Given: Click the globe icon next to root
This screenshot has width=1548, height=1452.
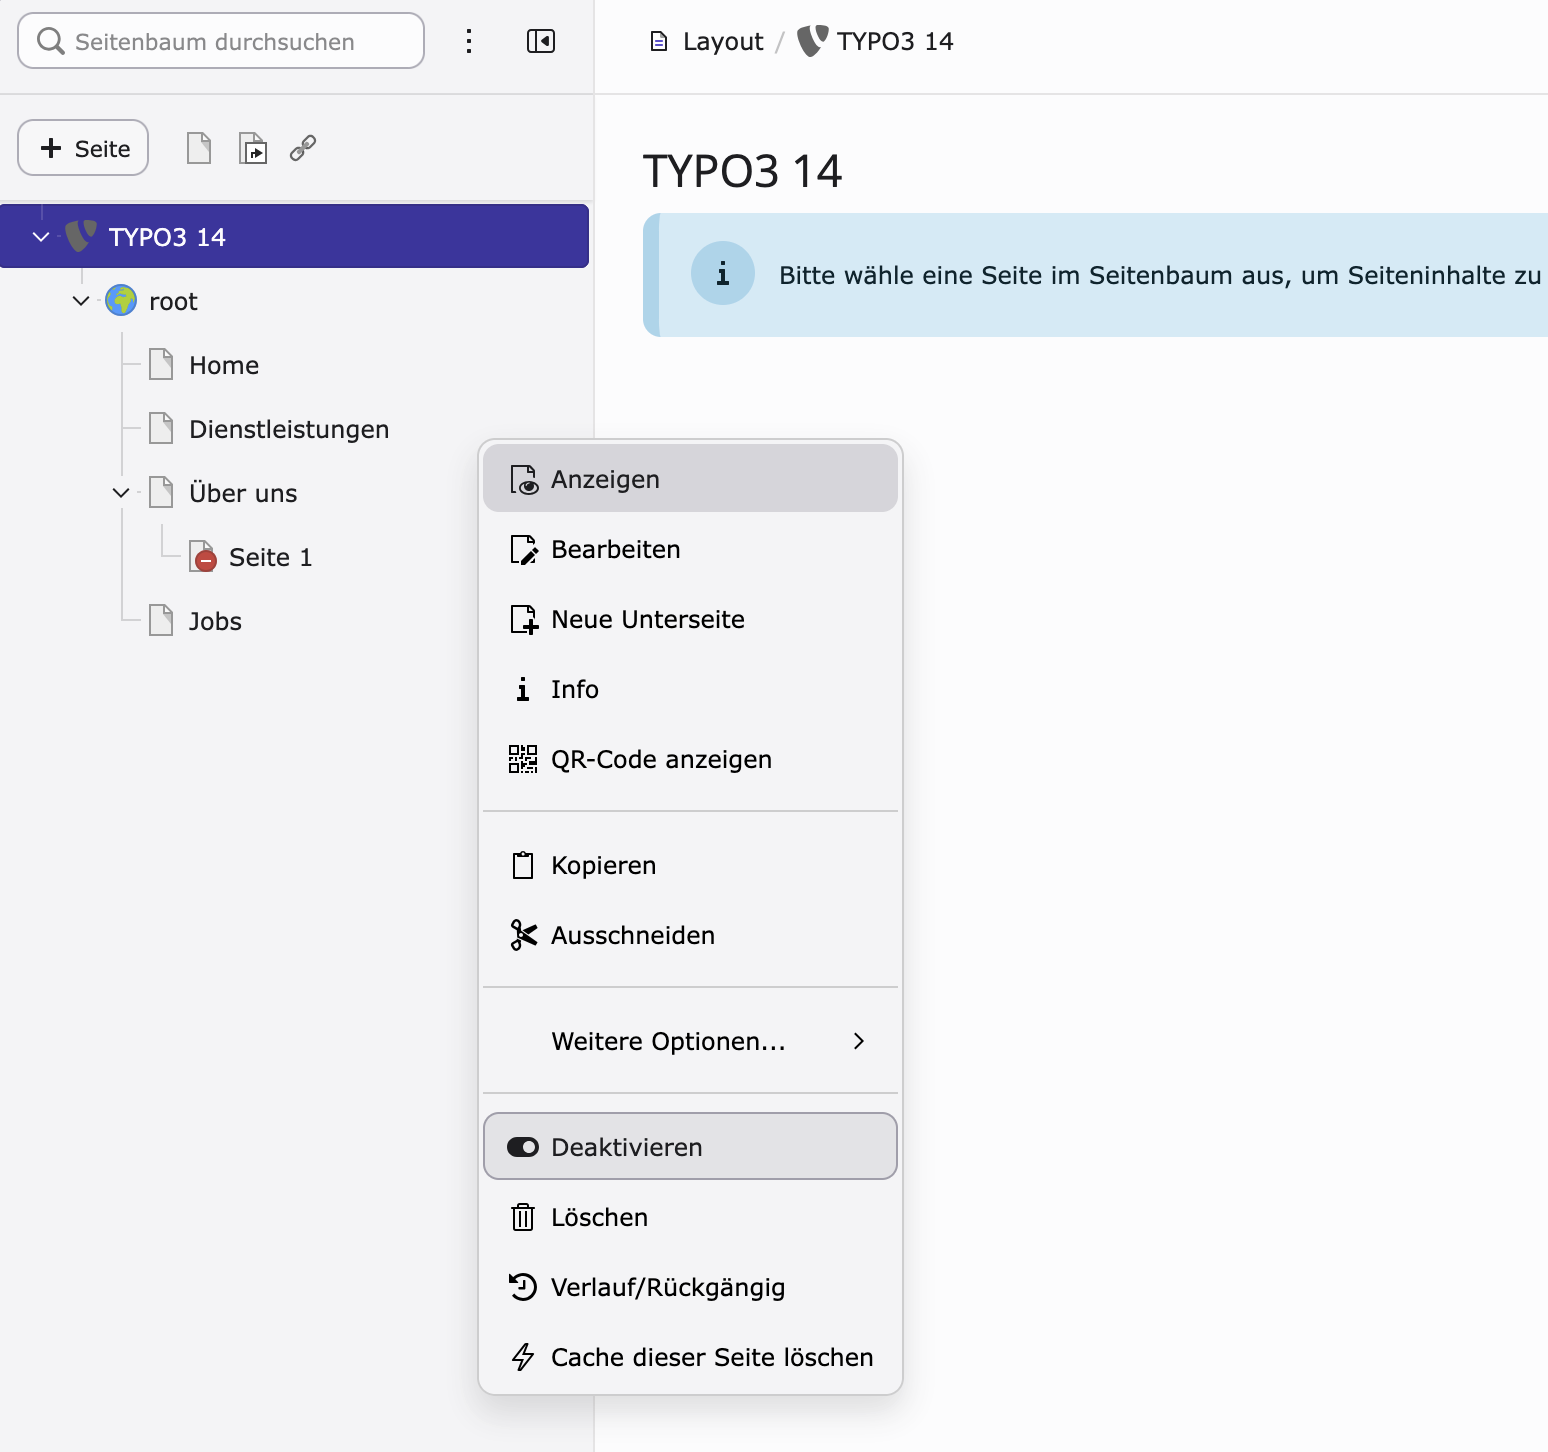Looking at the screenshot, I should (x=121, y=300).
